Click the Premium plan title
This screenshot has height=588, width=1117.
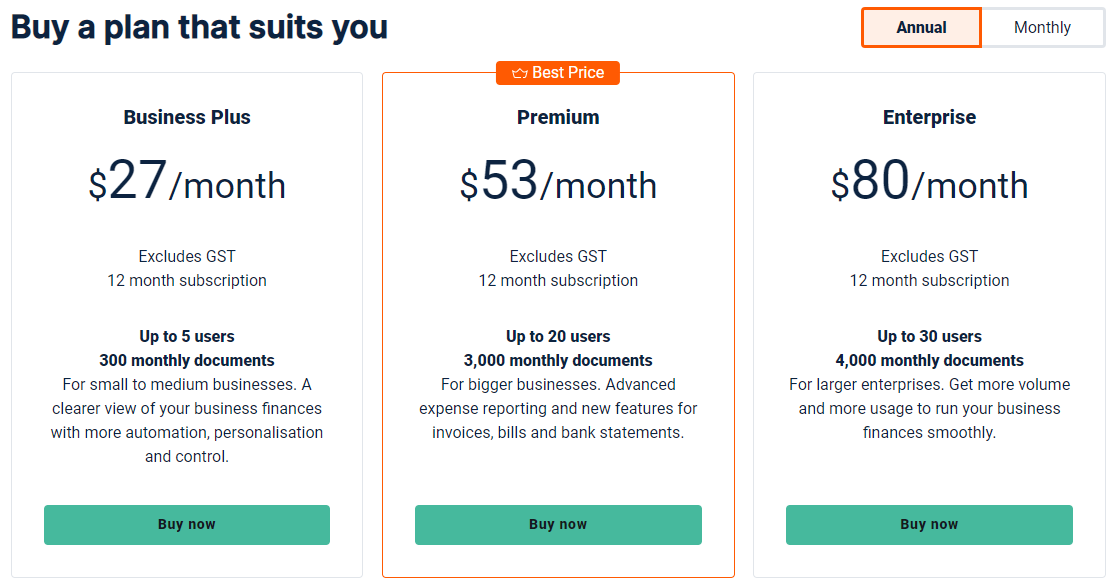[558, 117]
